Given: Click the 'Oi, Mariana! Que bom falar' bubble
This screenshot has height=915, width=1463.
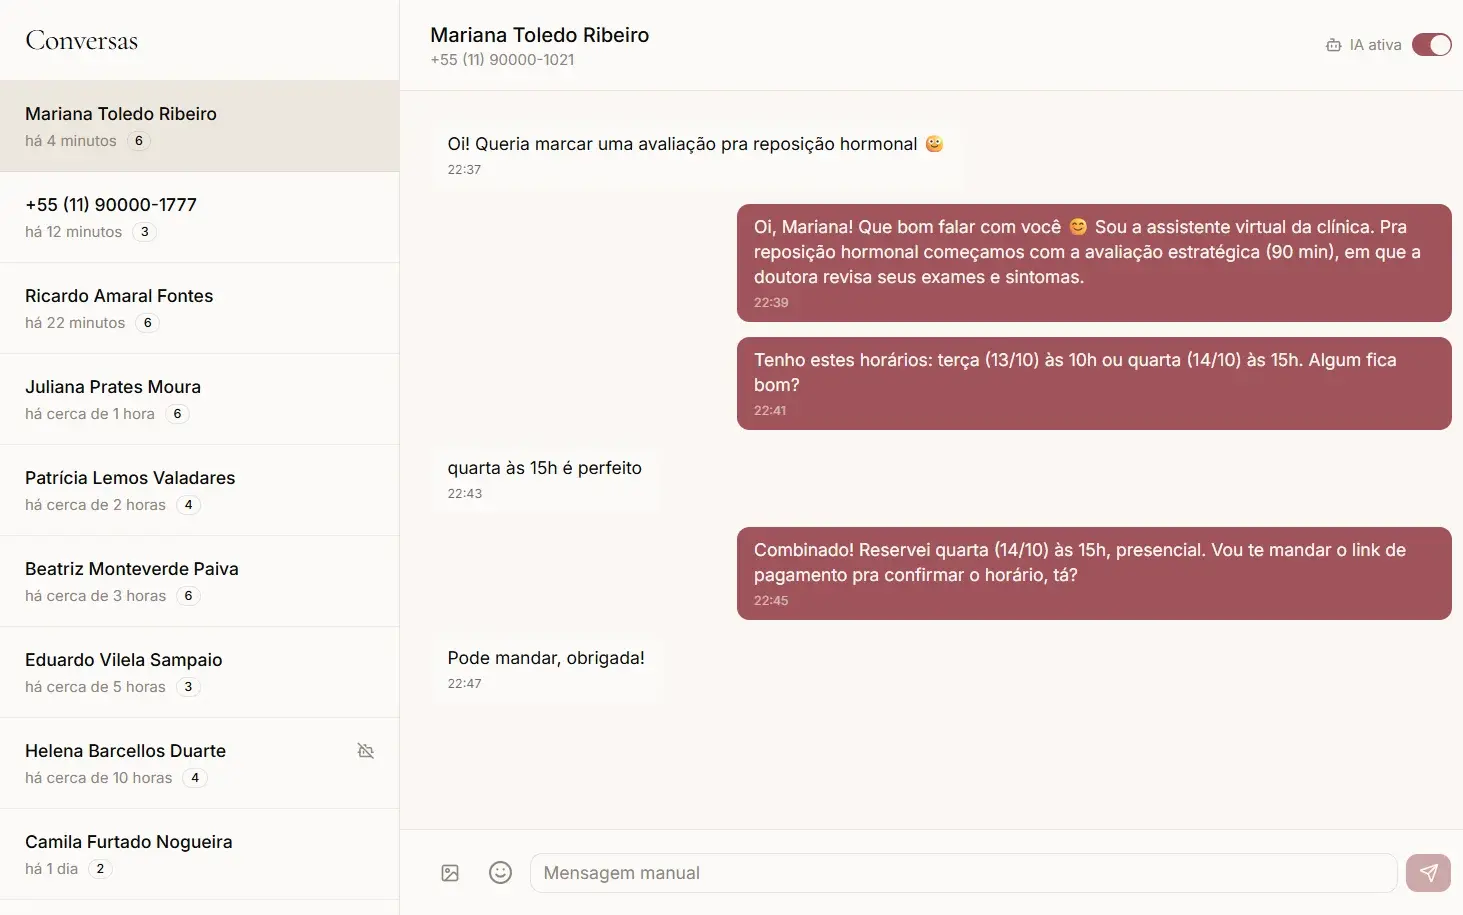Looking at the screenshot, I should pos(1094,263).
